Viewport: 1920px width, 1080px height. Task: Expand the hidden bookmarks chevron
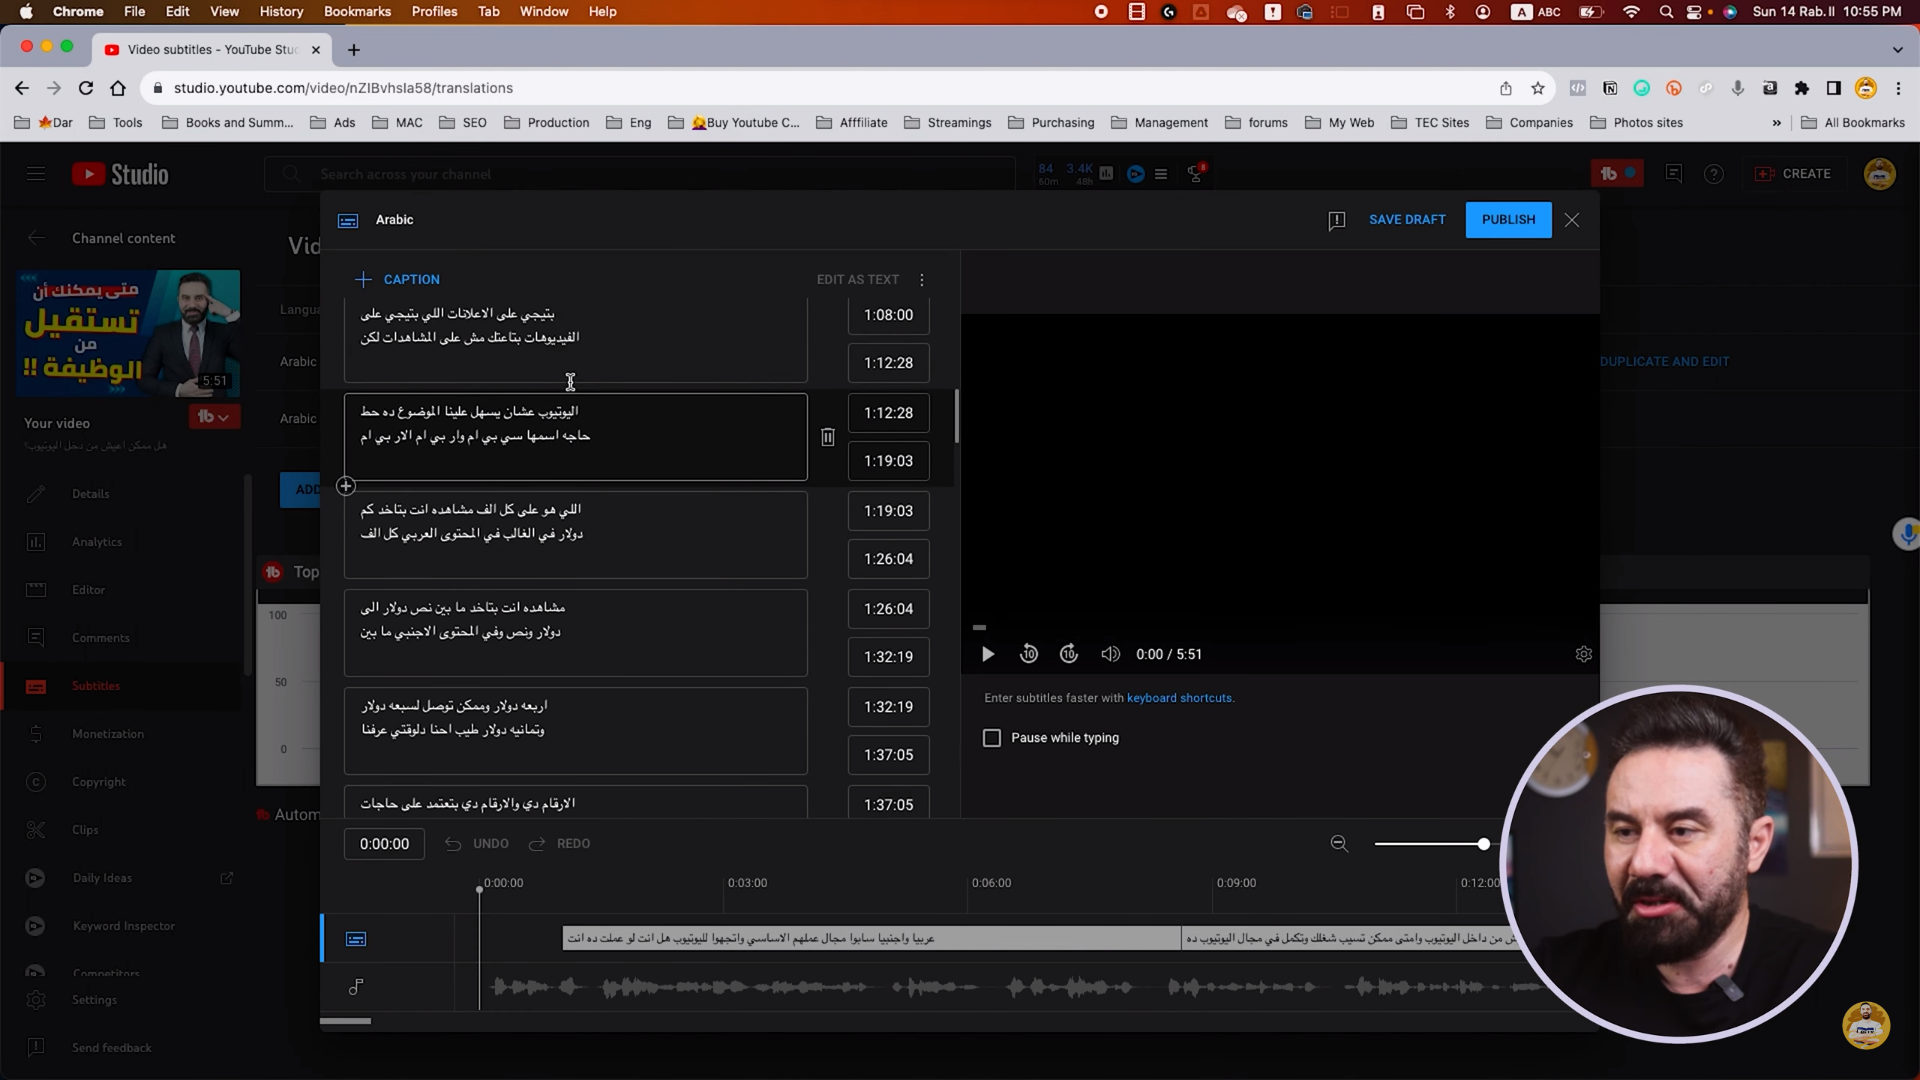point(1776,123)
